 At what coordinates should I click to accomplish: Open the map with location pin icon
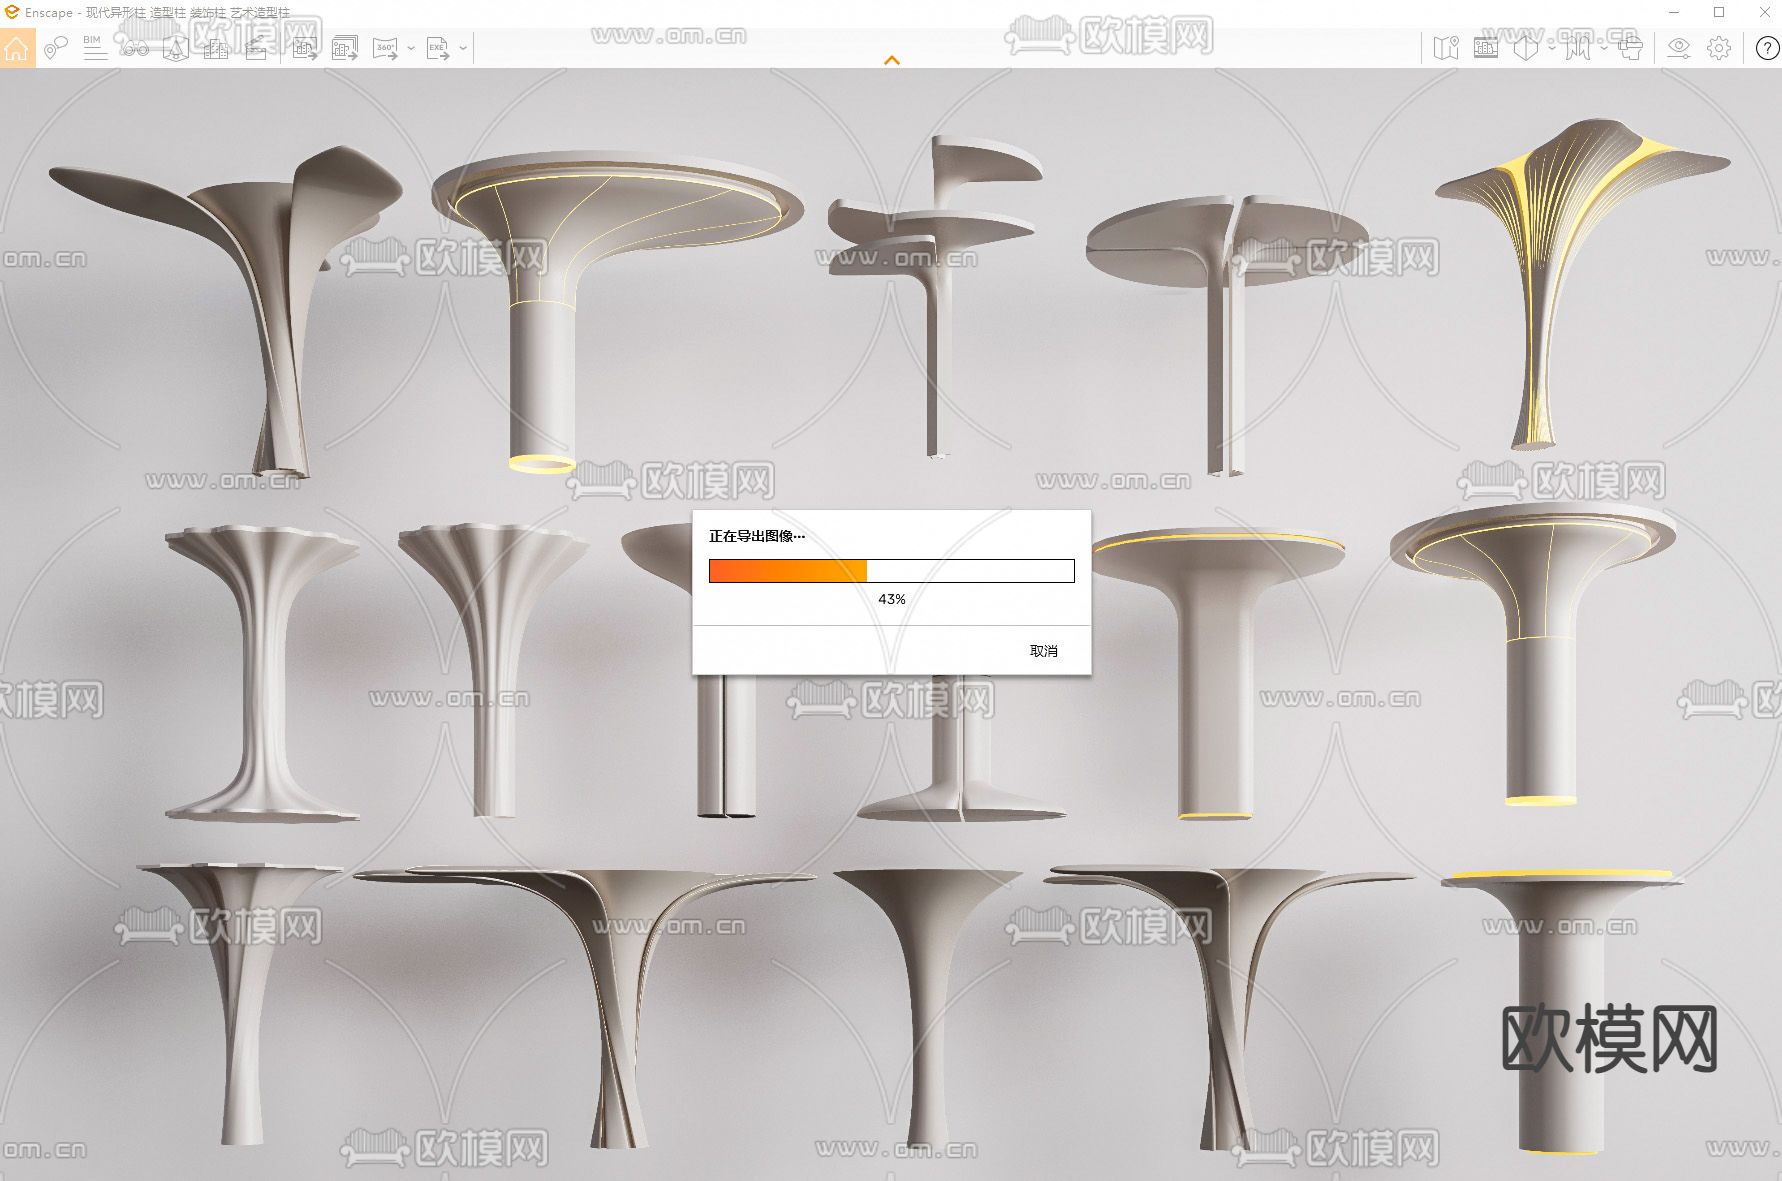[x=1446, y=48]
